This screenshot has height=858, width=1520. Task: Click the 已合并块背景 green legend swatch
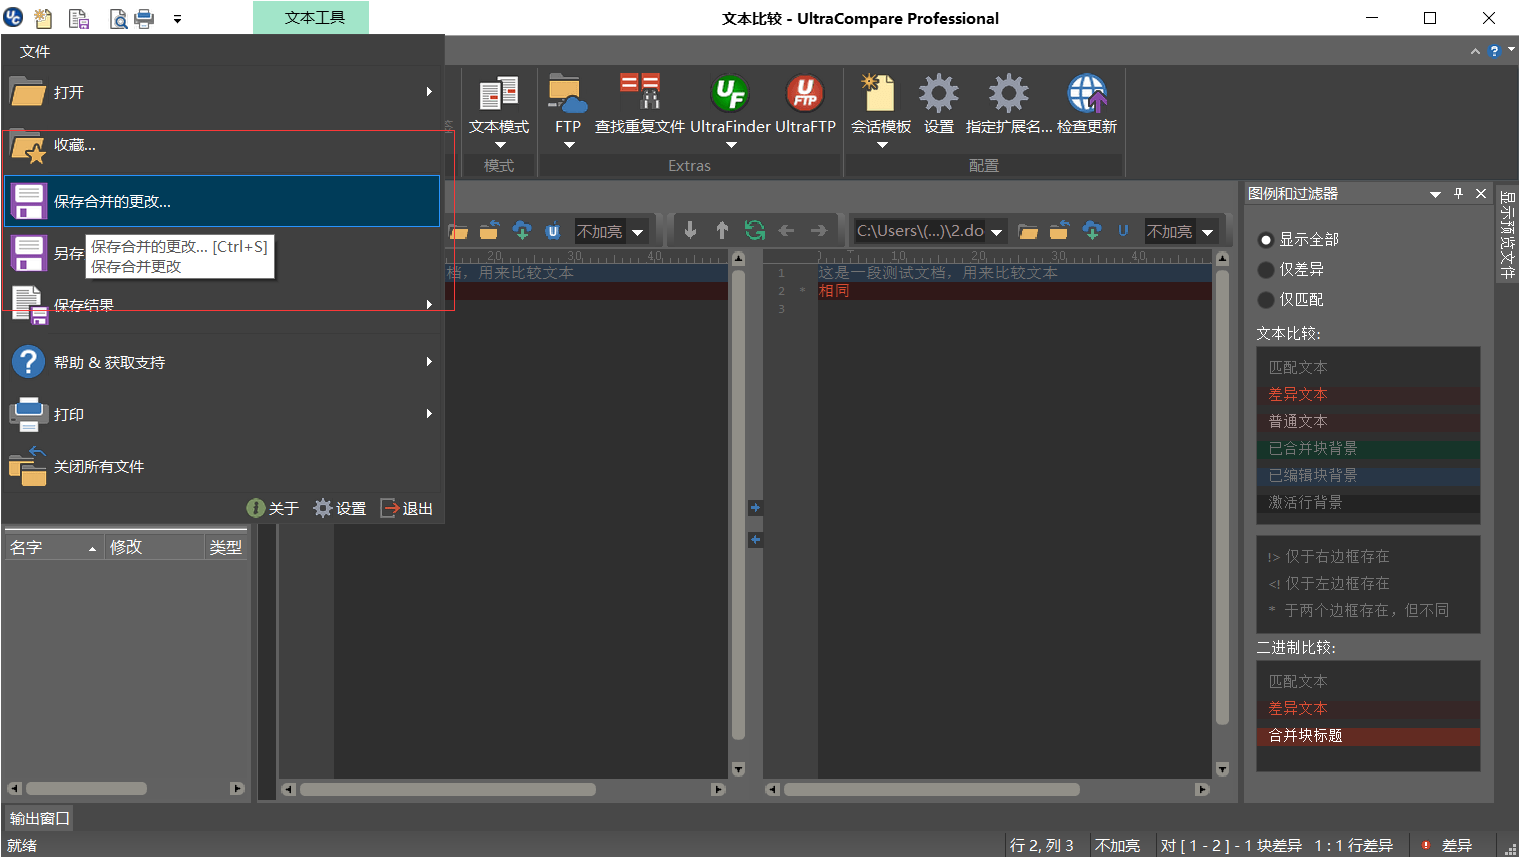1368,449
